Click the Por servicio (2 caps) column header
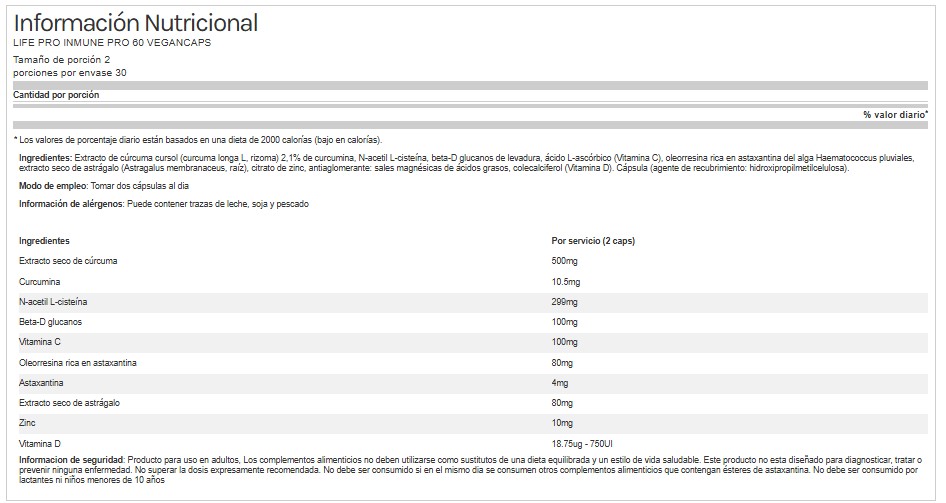The image size is (946, 503). 594,241
